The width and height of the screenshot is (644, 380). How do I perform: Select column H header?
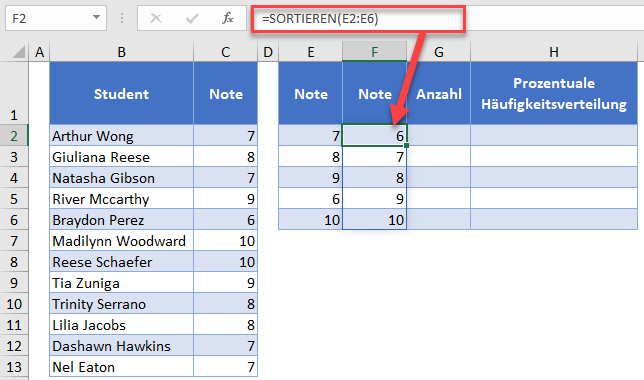coord(554,52)
